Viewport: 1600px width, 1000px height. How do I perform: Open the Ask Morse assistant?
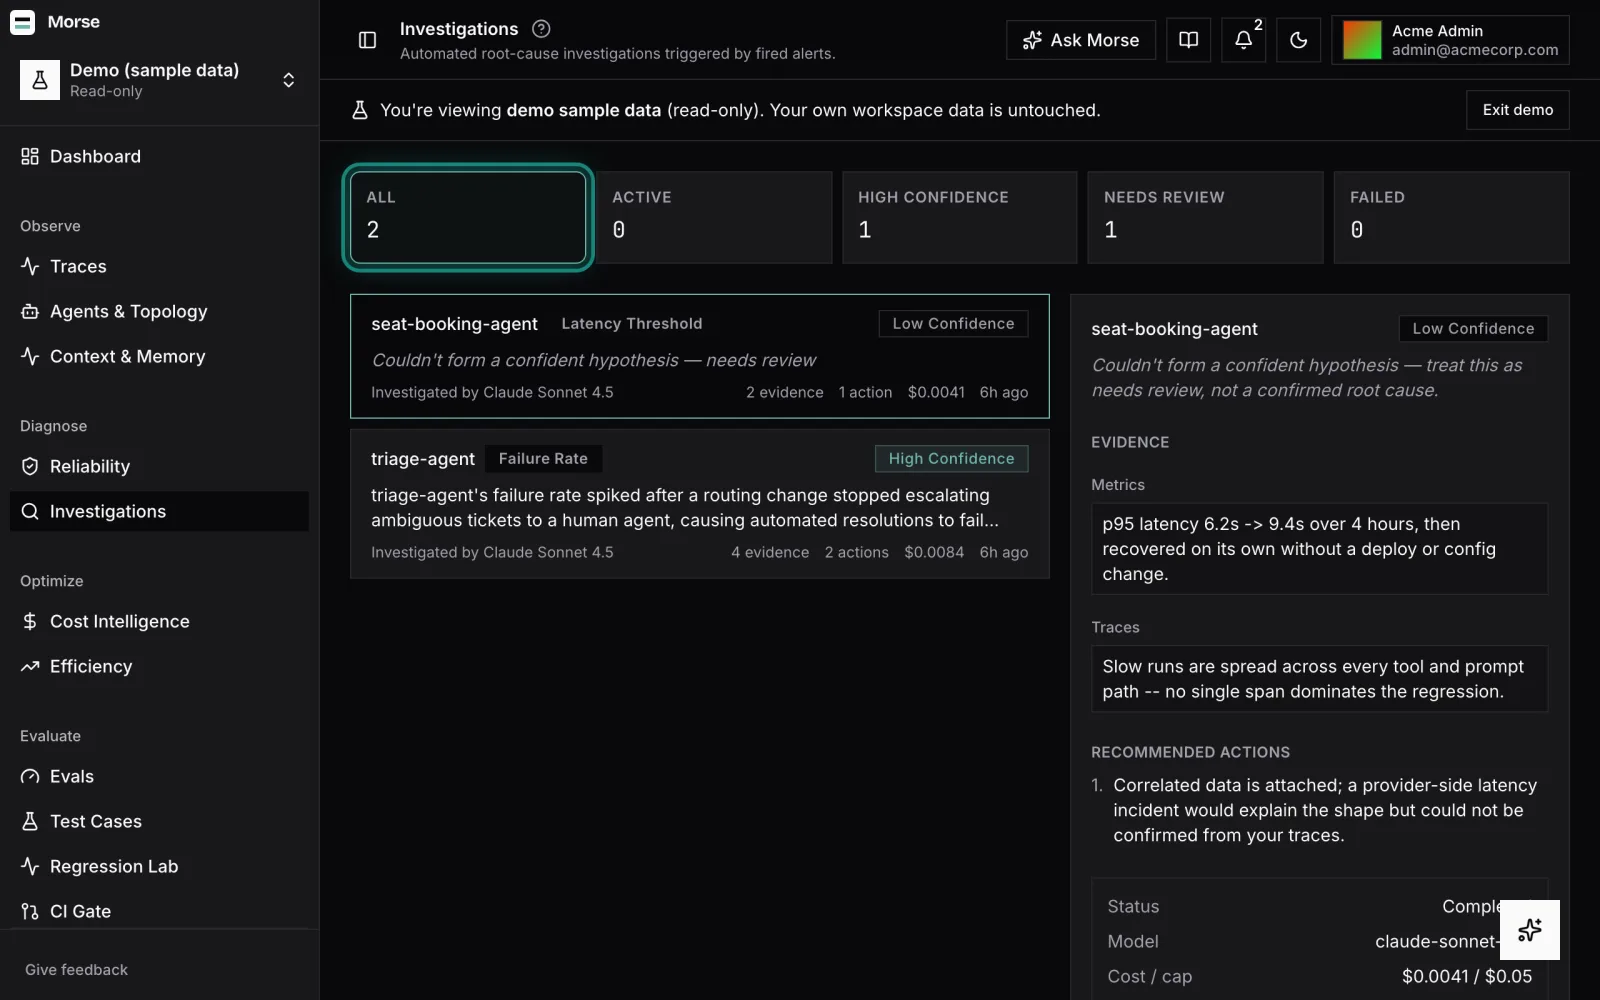[1081, 40]
